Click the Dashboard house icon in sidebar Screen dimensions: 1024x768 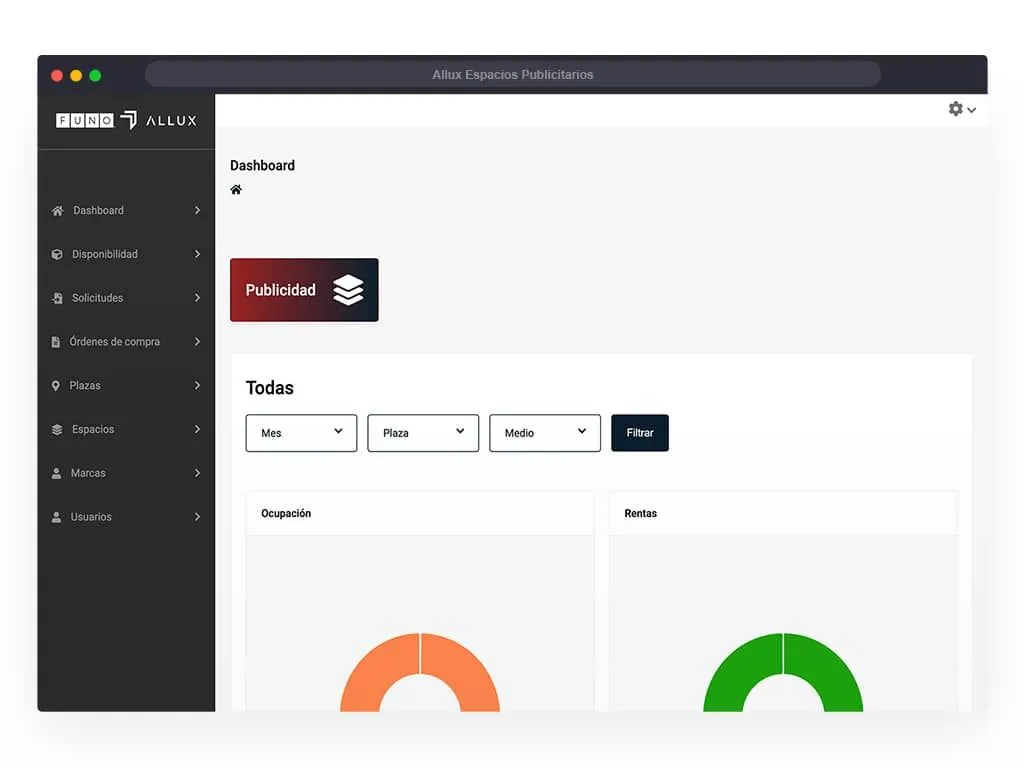tap(57, 211)
